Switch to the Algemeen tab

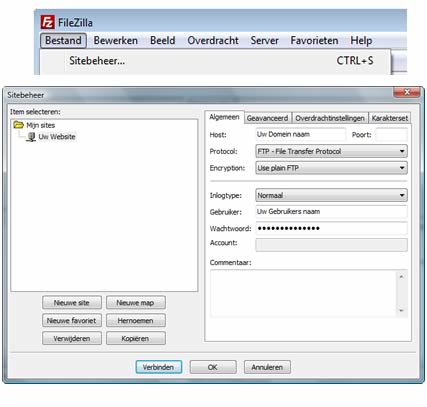tap(224, 117)
